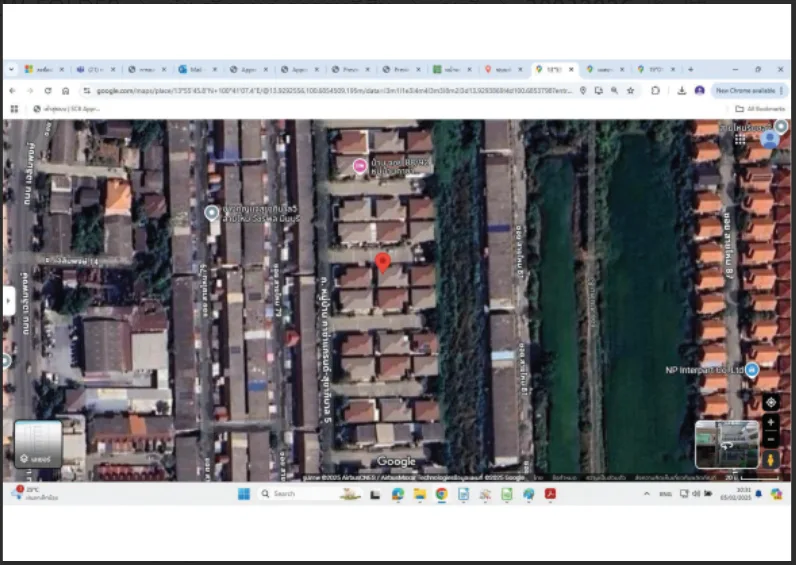Switch to the green spreadsheet browser tab
Image resolution: width=796 pixels, height=565 pixels.
click(x=453, y=69)
